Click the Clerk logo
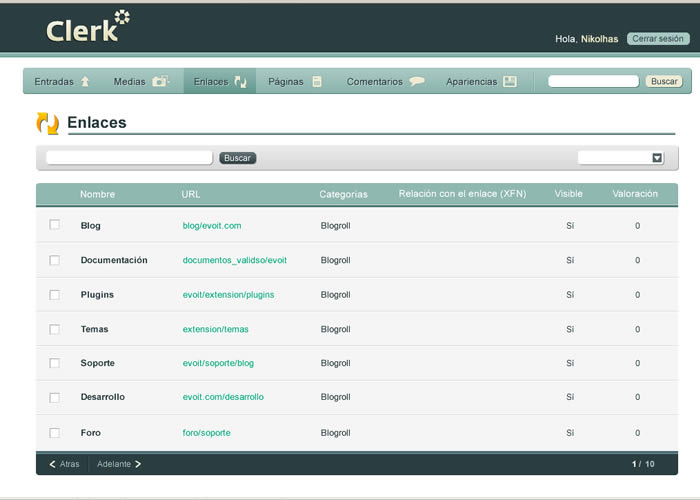700x500 pixels. point(88,27)
